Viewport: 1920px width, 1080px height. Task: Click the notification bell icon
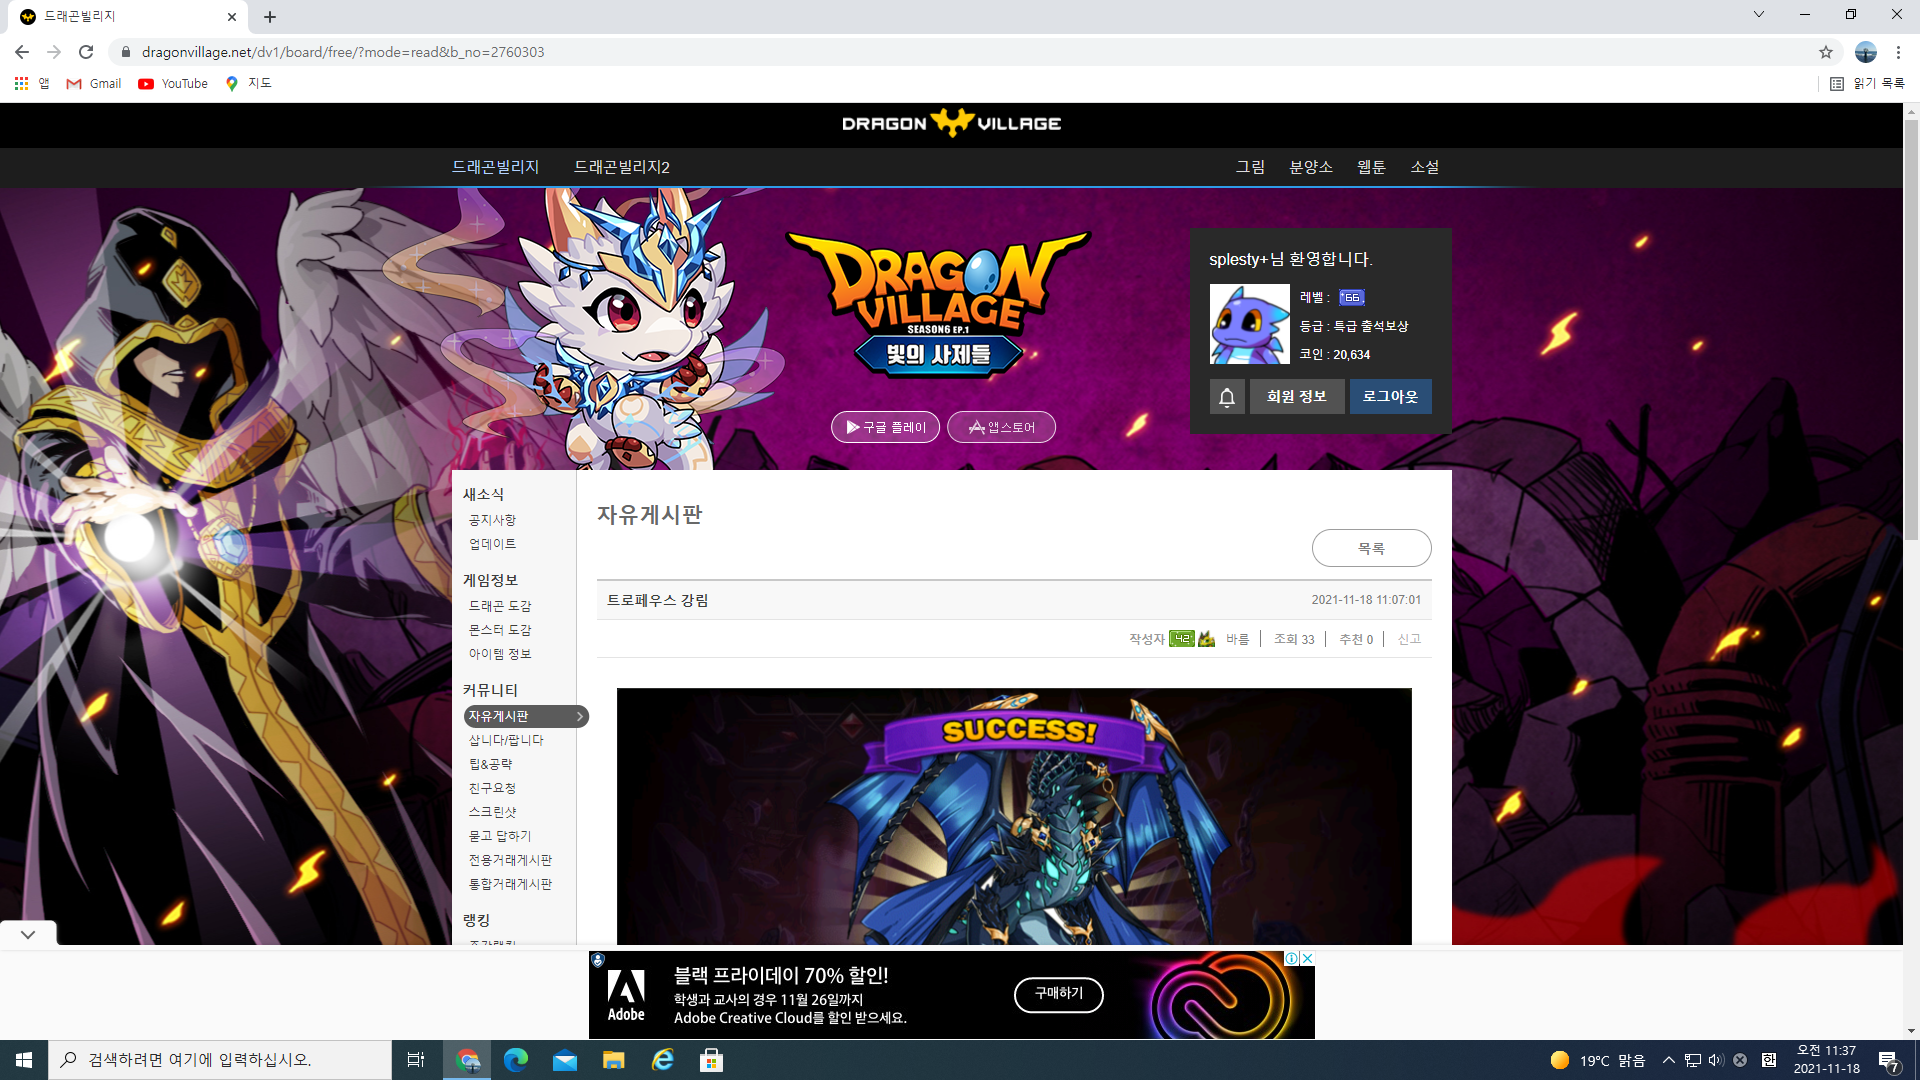pos(1227,397)
